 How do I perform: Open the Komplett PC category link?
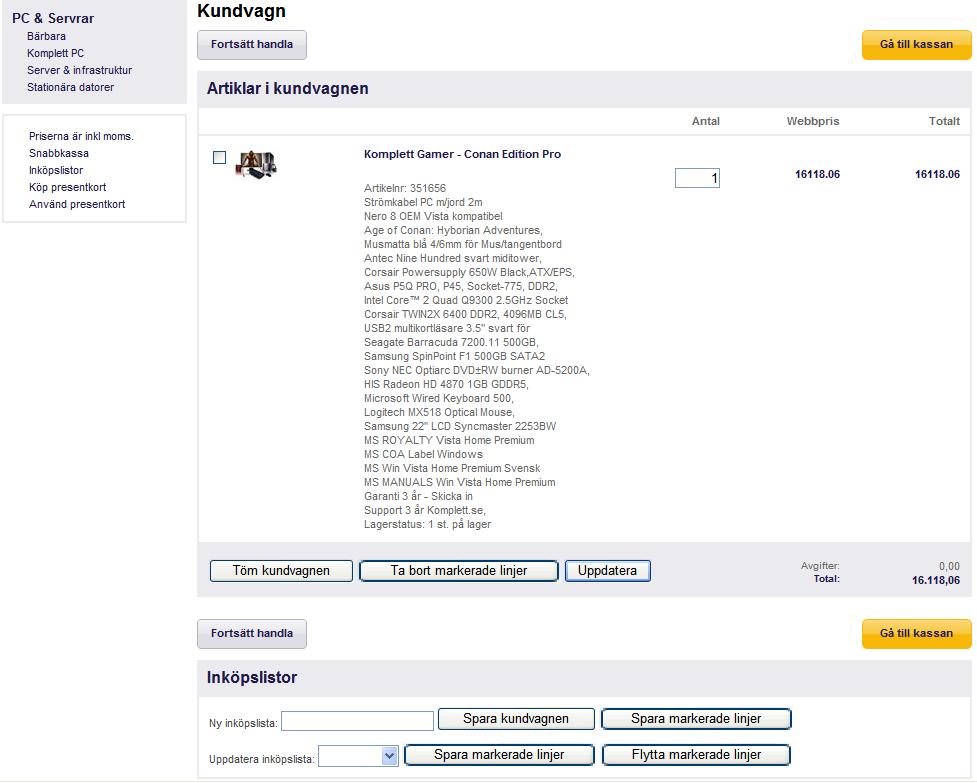click(x=55, y=54)
